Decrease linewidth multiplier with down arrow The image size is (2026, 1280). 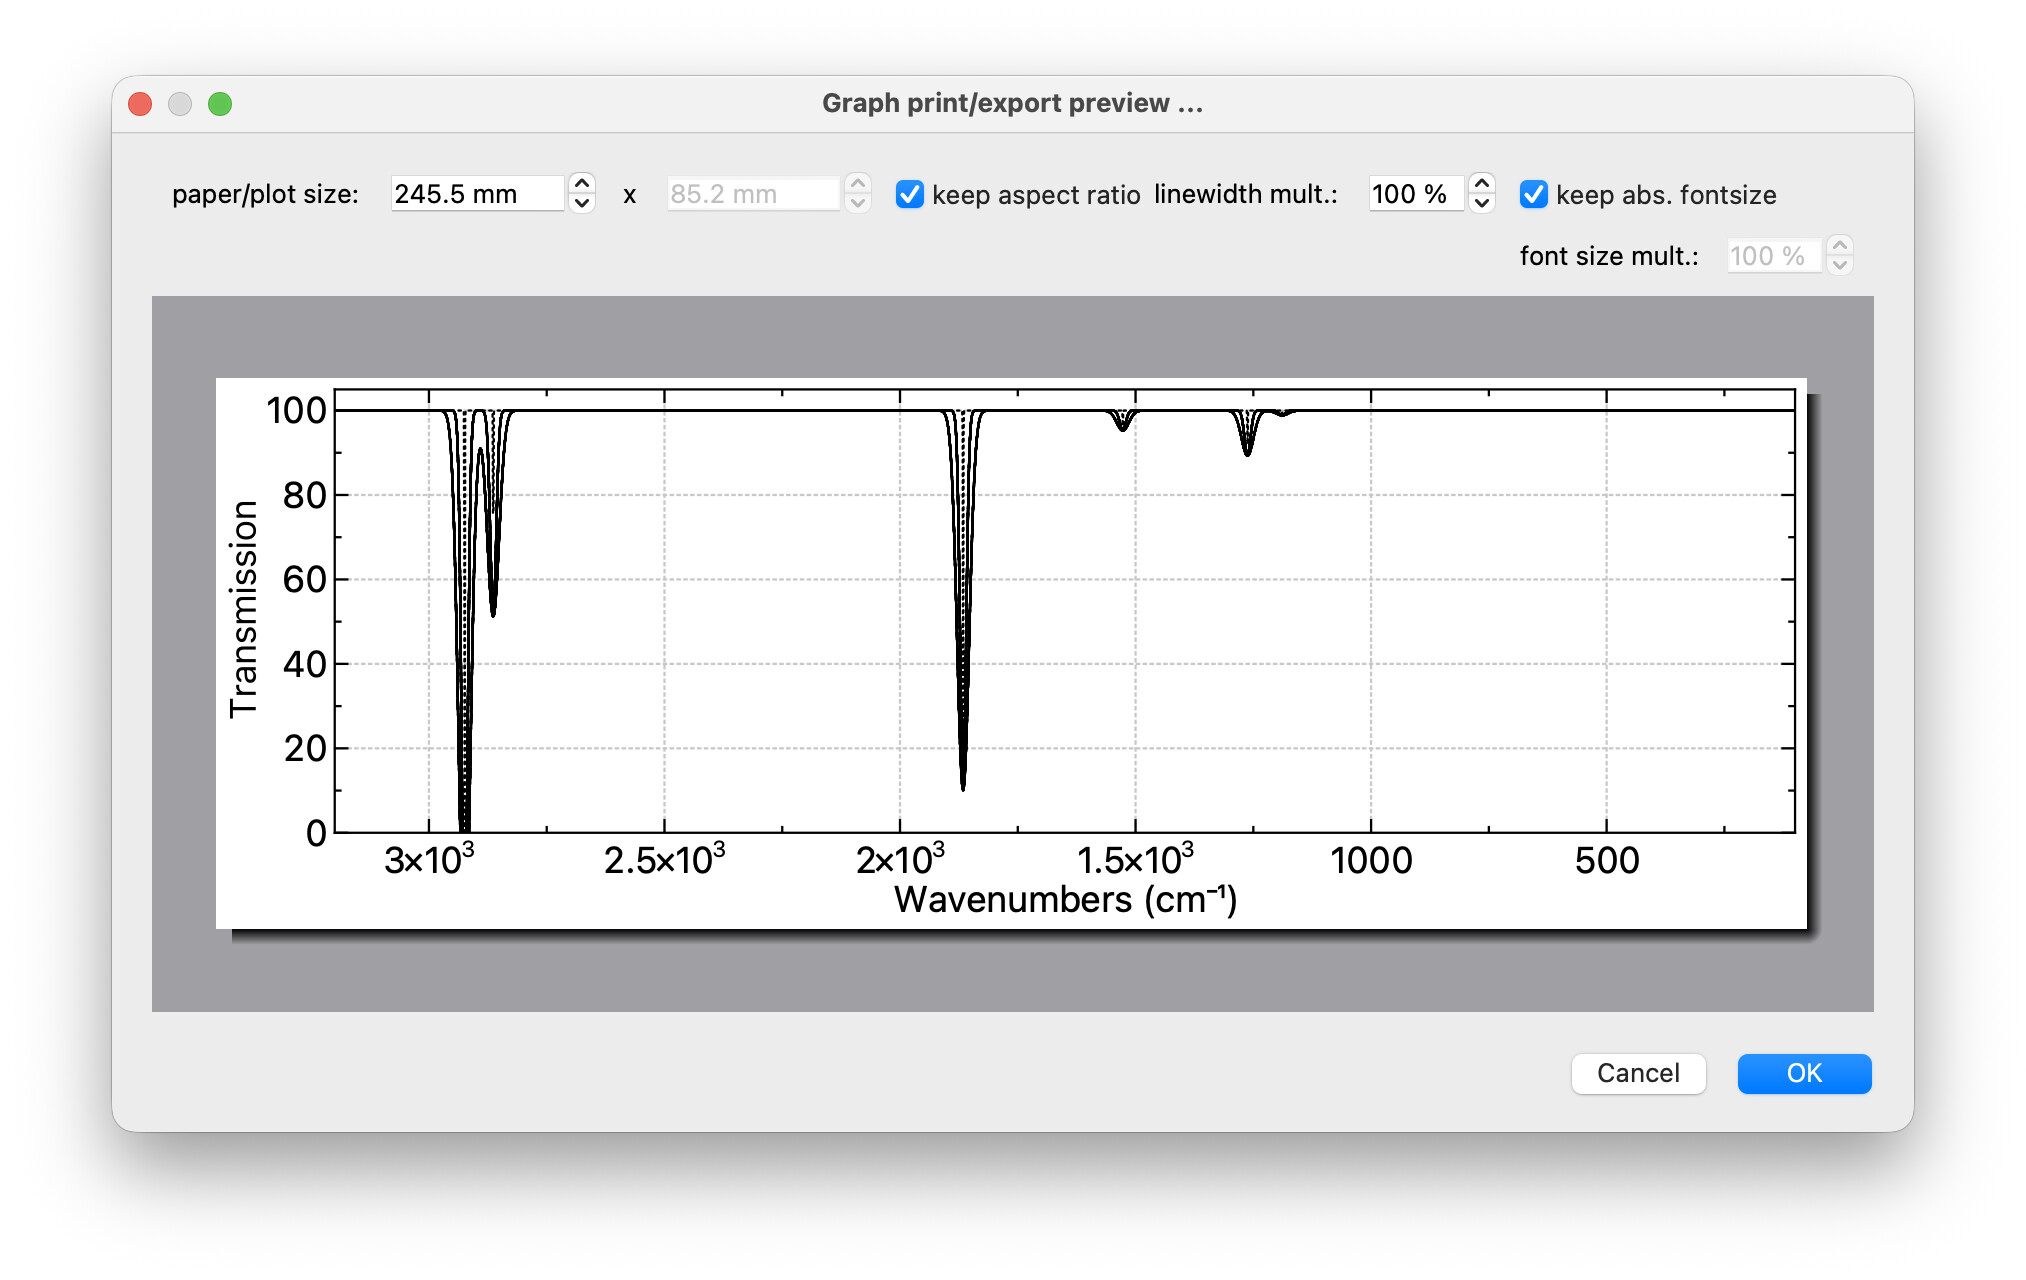click(1482, 204)
